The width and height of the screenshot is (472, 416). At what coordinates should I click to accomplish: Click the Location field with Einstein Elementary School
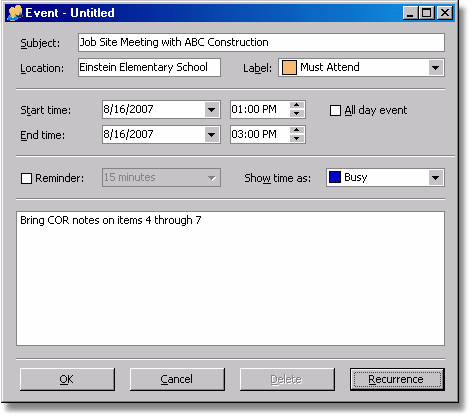[149, 68]
